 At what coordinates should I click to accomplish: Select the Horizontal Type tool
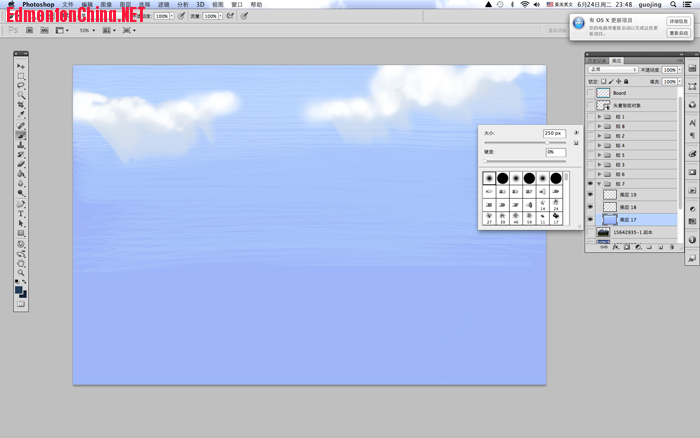pos(21,213)
